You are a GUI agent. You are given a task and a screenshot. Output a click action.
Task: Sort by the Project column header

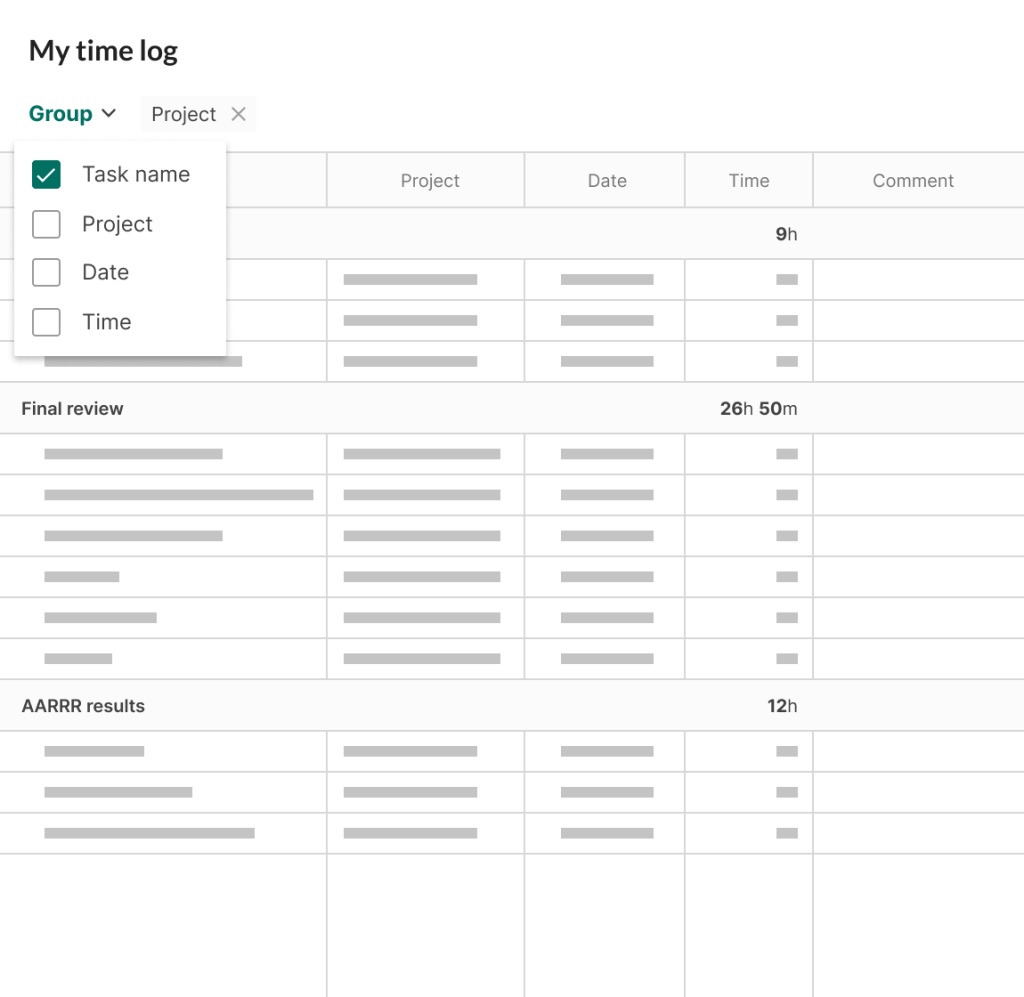tap(430, 181)
